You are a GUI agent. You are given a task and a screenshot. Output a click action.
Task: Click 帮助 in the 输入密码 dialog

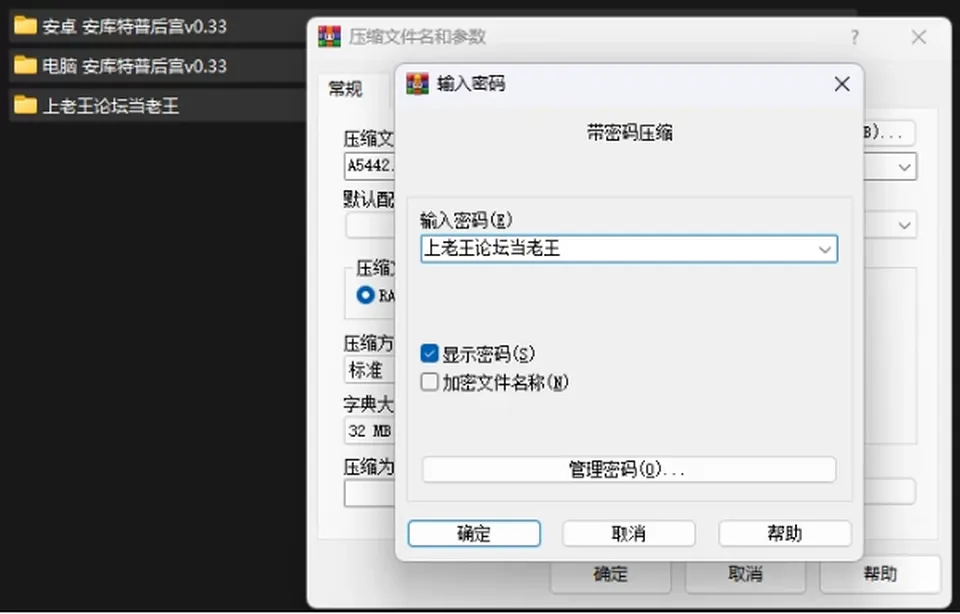pyautogui.click(x=784, y=533)
